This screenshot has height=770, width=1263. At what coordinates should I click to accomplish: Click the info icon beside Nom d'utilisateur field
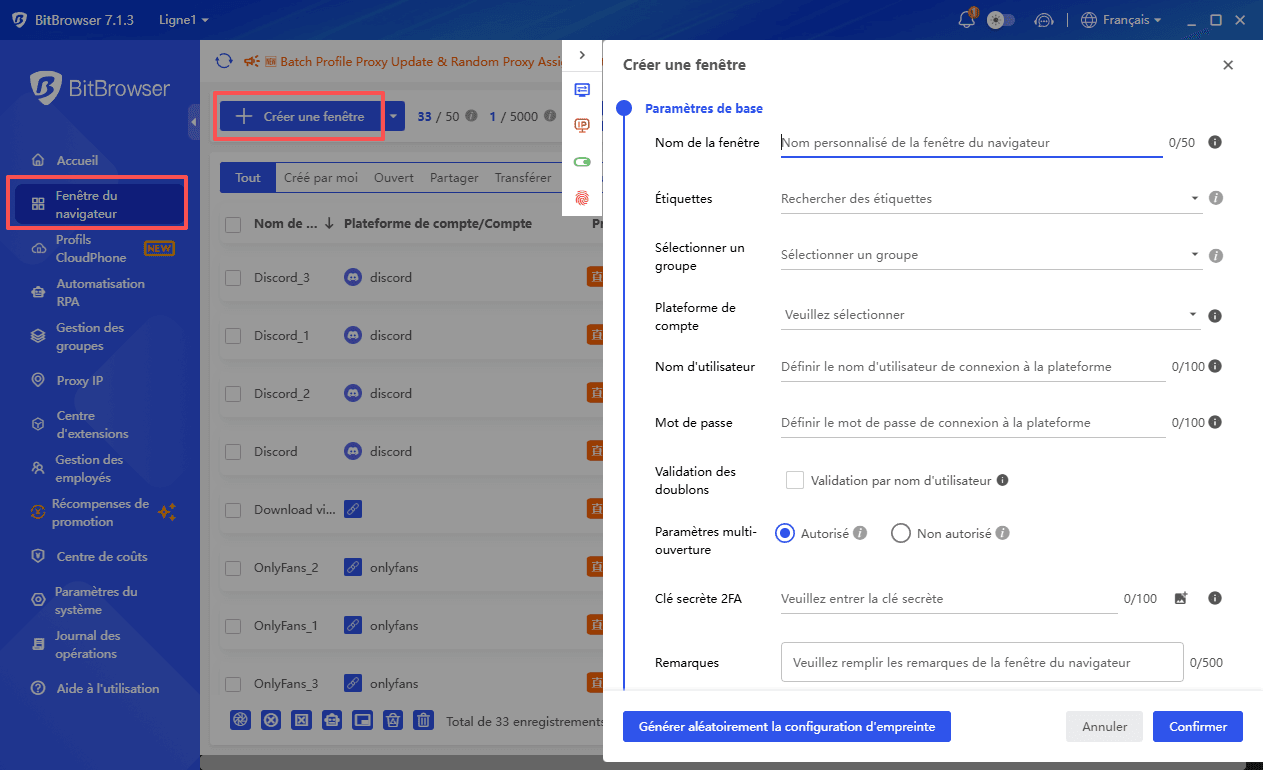pyautogui.click(x=1215, y=366)
